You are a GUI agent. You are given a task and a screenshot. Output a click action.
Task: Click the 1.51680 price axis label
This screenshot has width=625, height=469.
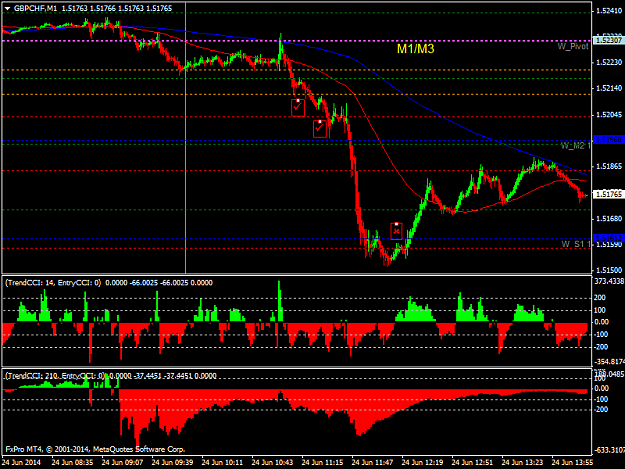609,219
